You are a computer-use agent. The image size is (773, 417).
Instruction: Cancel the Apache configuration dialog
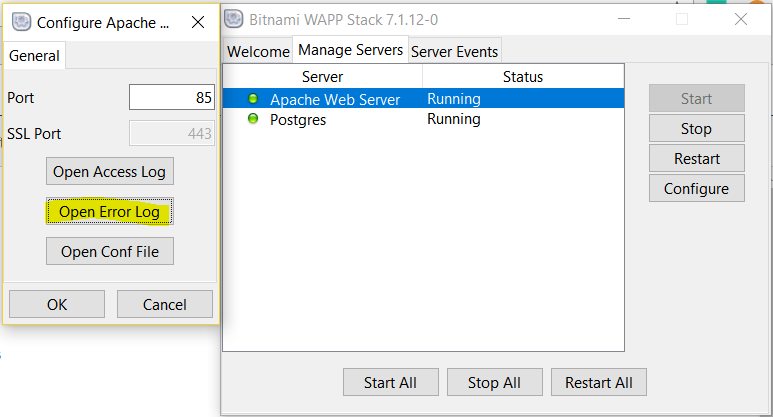[165, 304]
